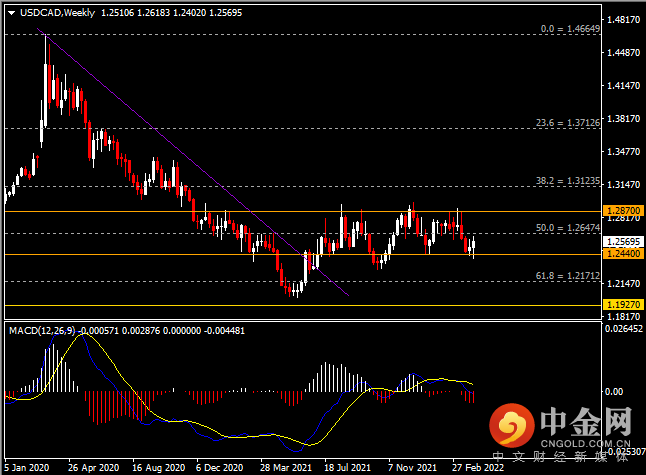
Task: Select the 7 Nov 2021 date label
Action: [412, 468]
